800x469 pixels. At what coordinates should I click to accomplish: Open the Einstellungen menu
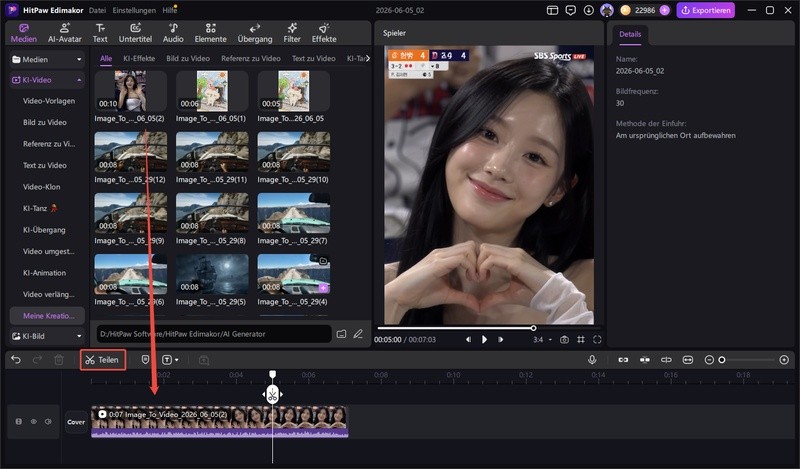click(134, 10)
